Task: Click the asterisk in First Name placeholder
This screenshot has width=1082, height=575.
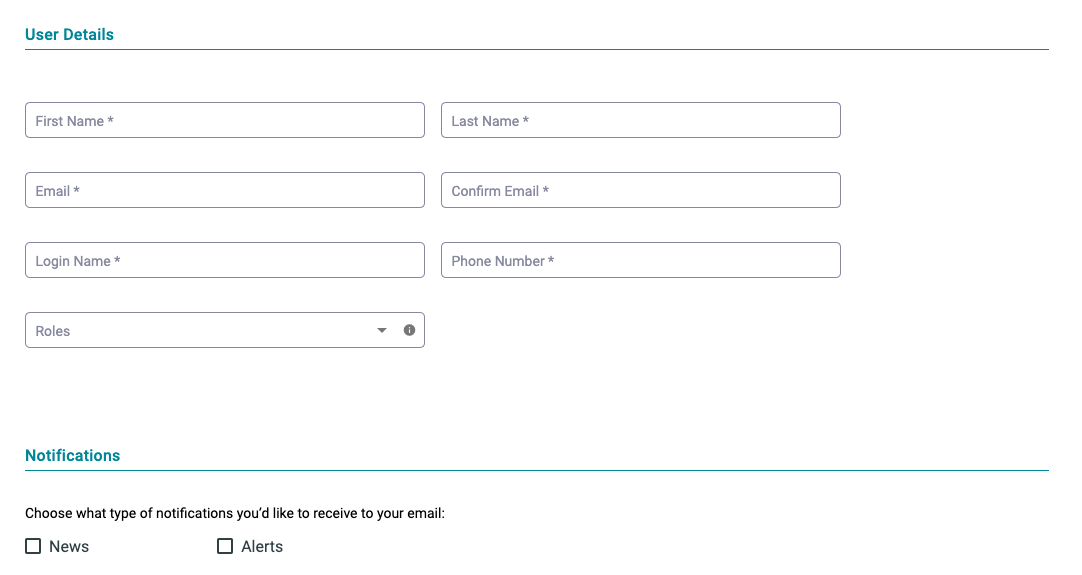Action: tap(110, 120)
